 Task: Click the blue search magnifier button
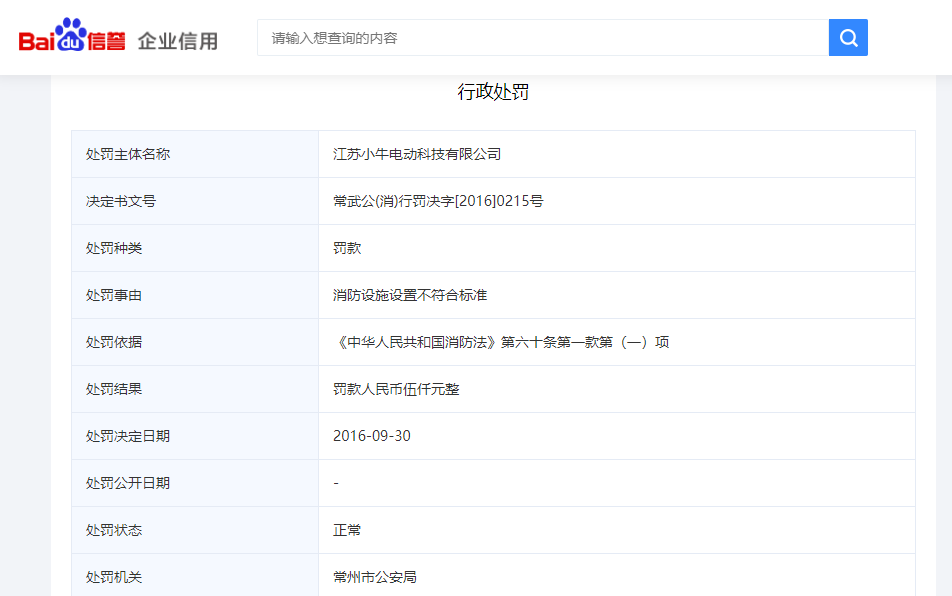pyautogui.click(x=848, y=38)
